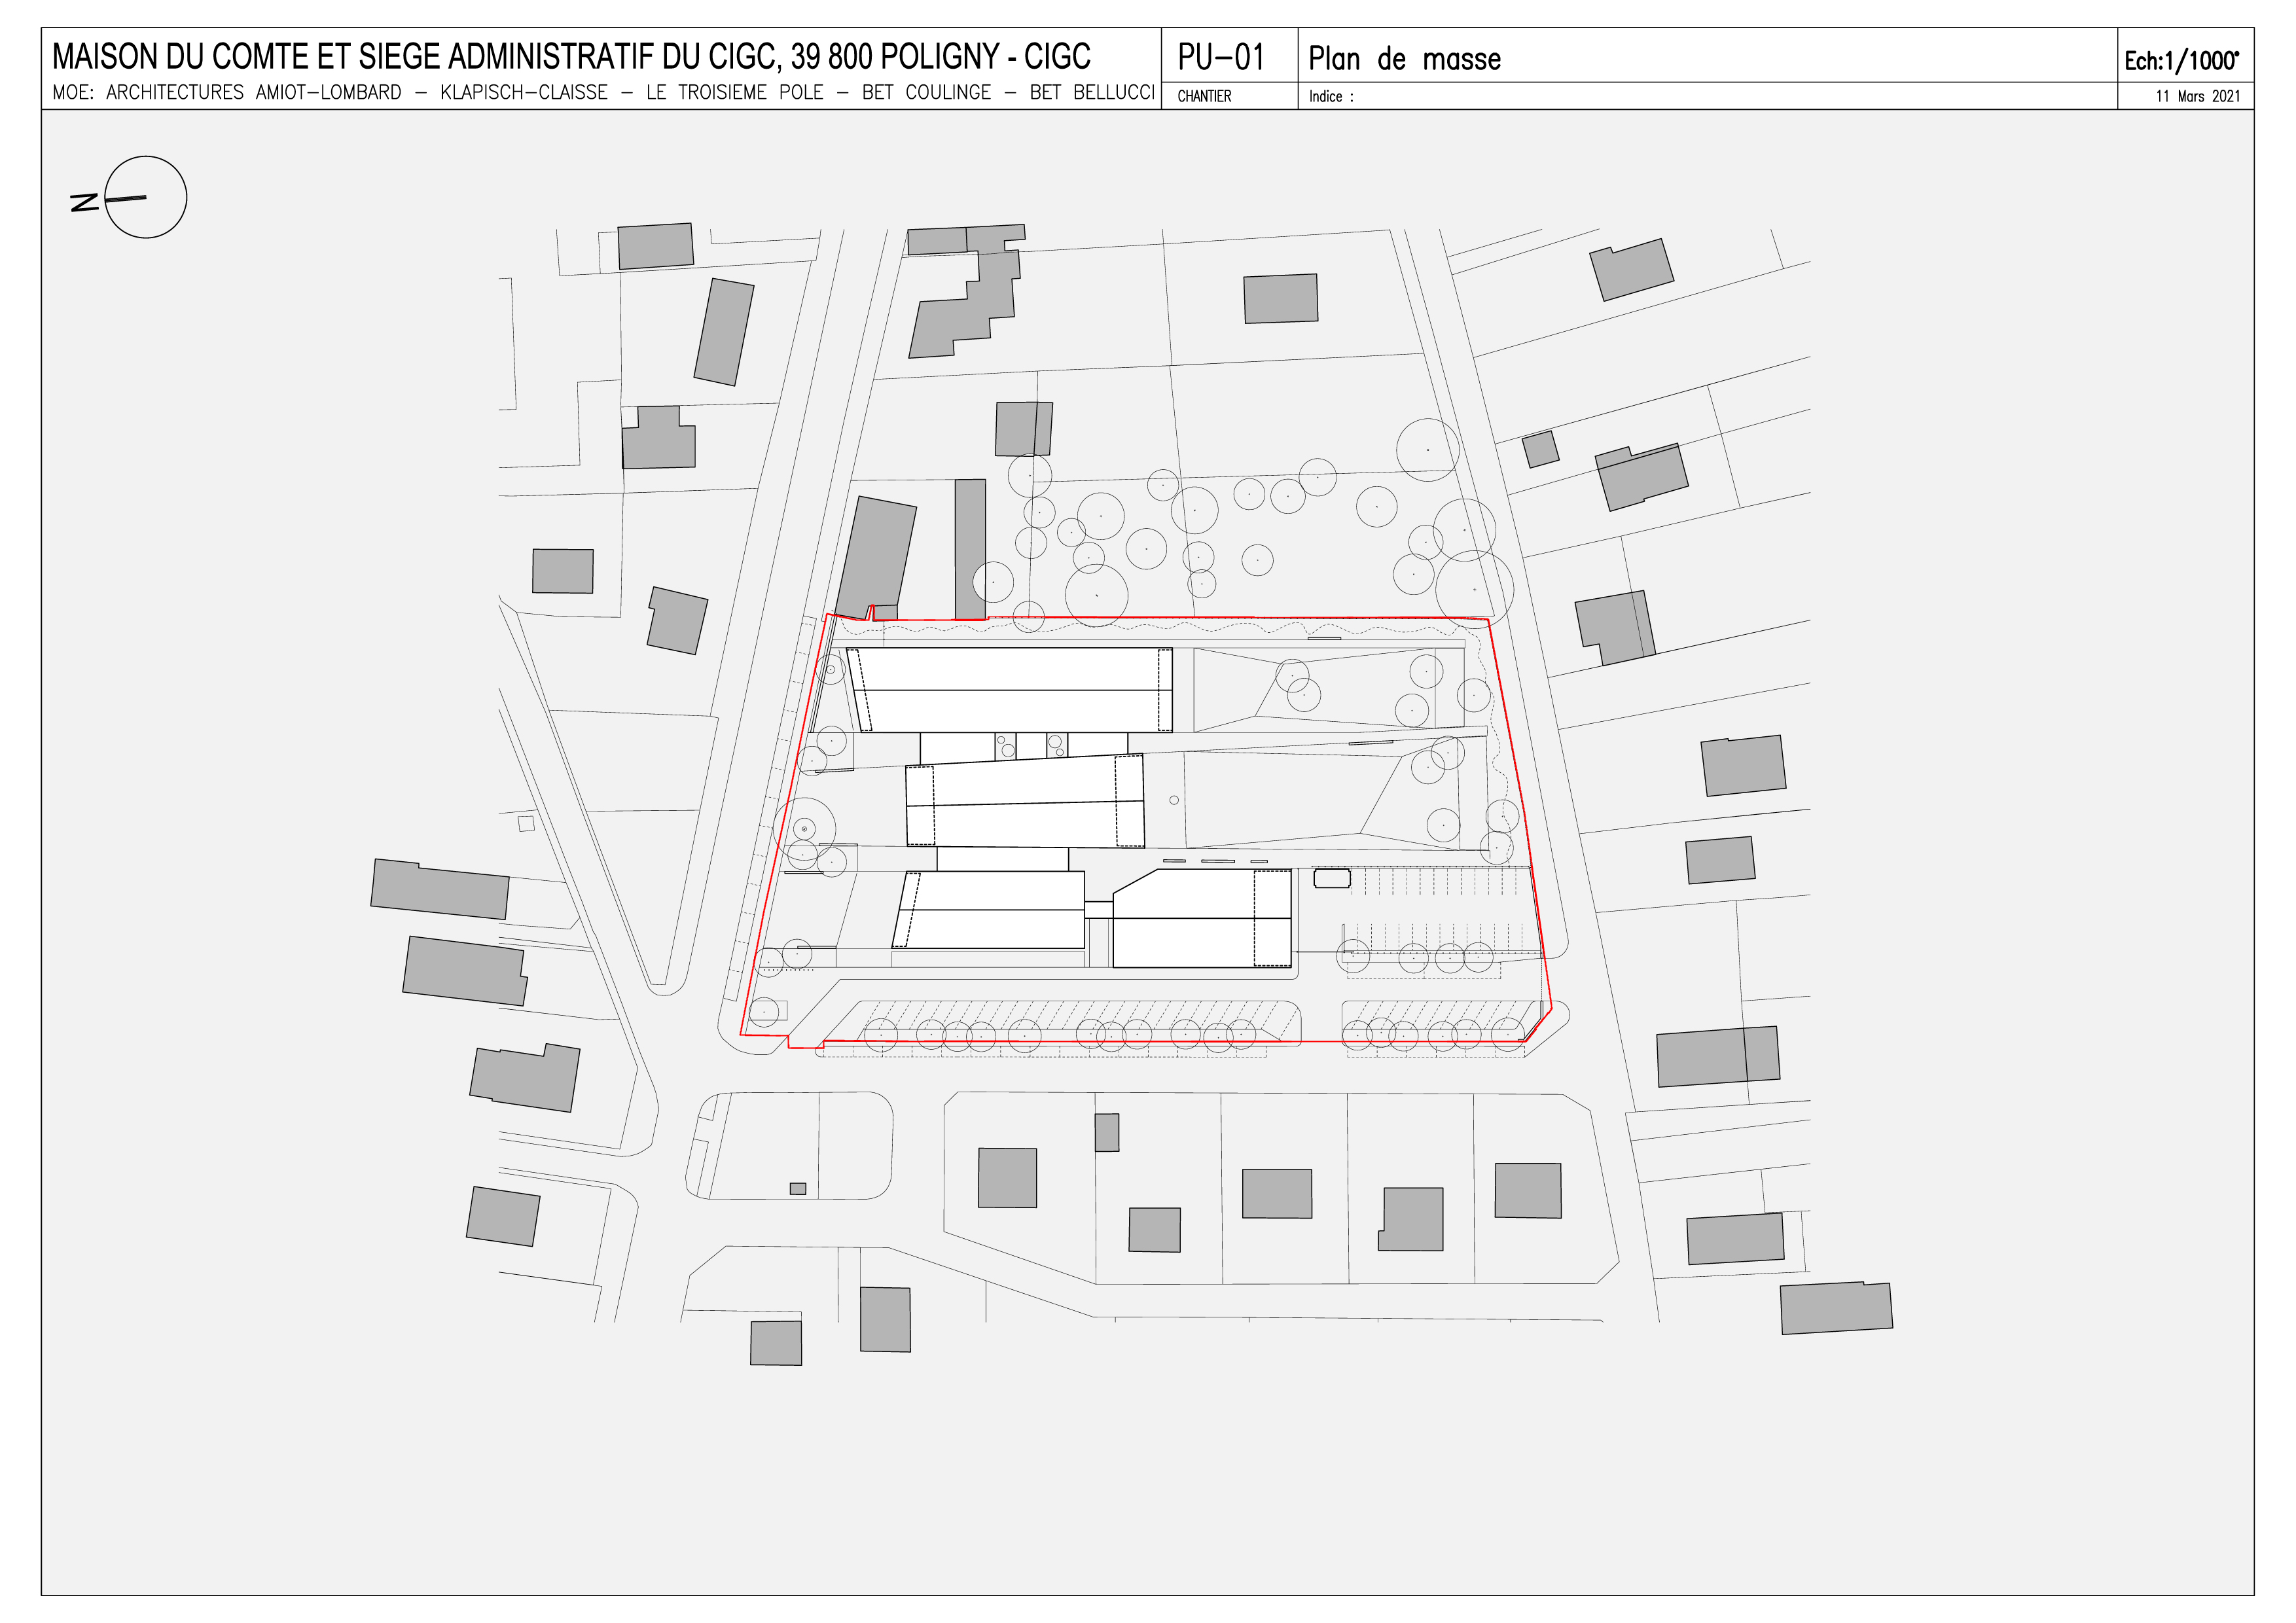This screenshot has height=1623, width=2296.
Task: Click the PU-01 sheet number
Action: coord(1221,58)
